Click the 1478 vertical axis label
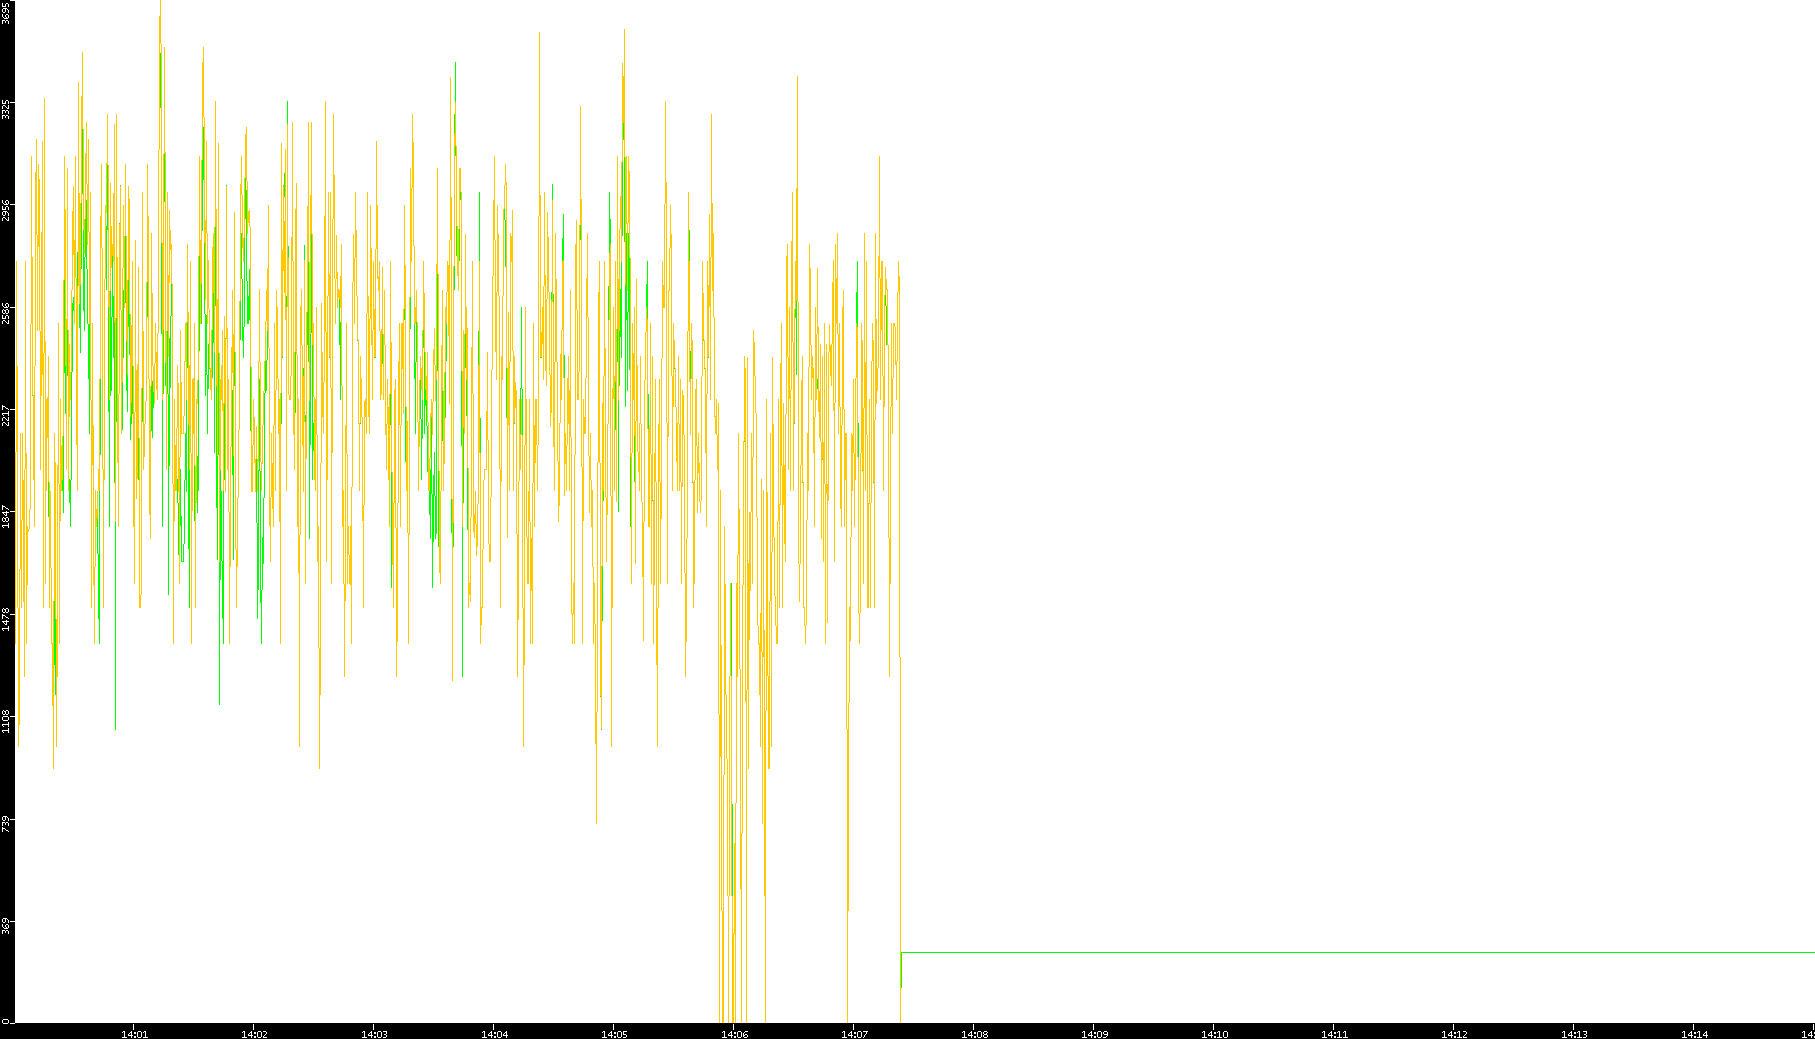This screenshot has height=1039, width=1815. 6,619
